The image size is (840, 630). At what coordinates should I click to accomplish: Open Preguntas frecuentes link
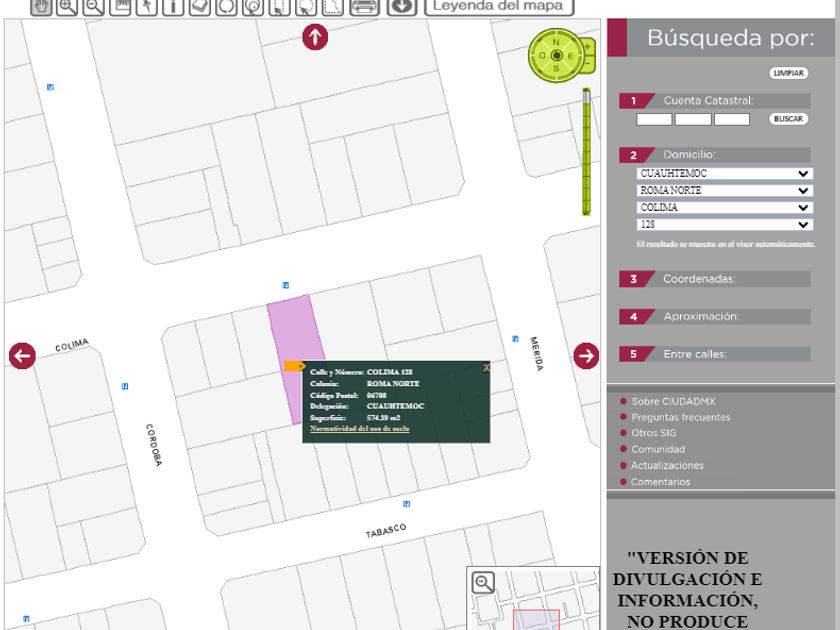pos(680,417)
